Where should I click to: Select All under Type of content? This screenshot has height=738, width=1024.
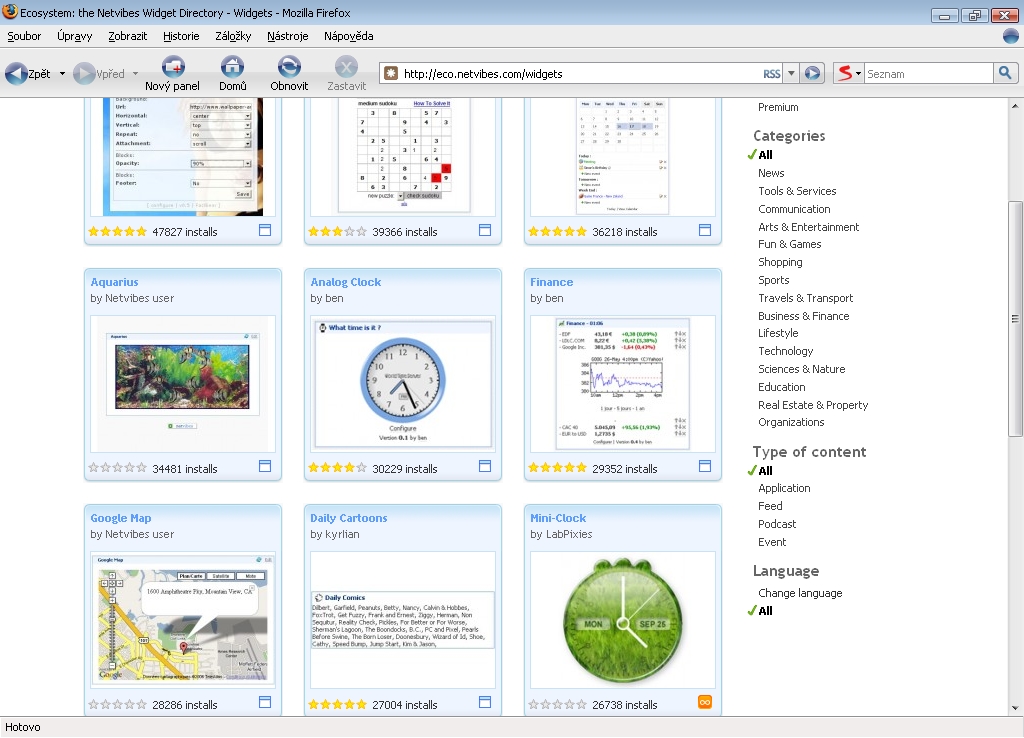[x=765, y=470]
